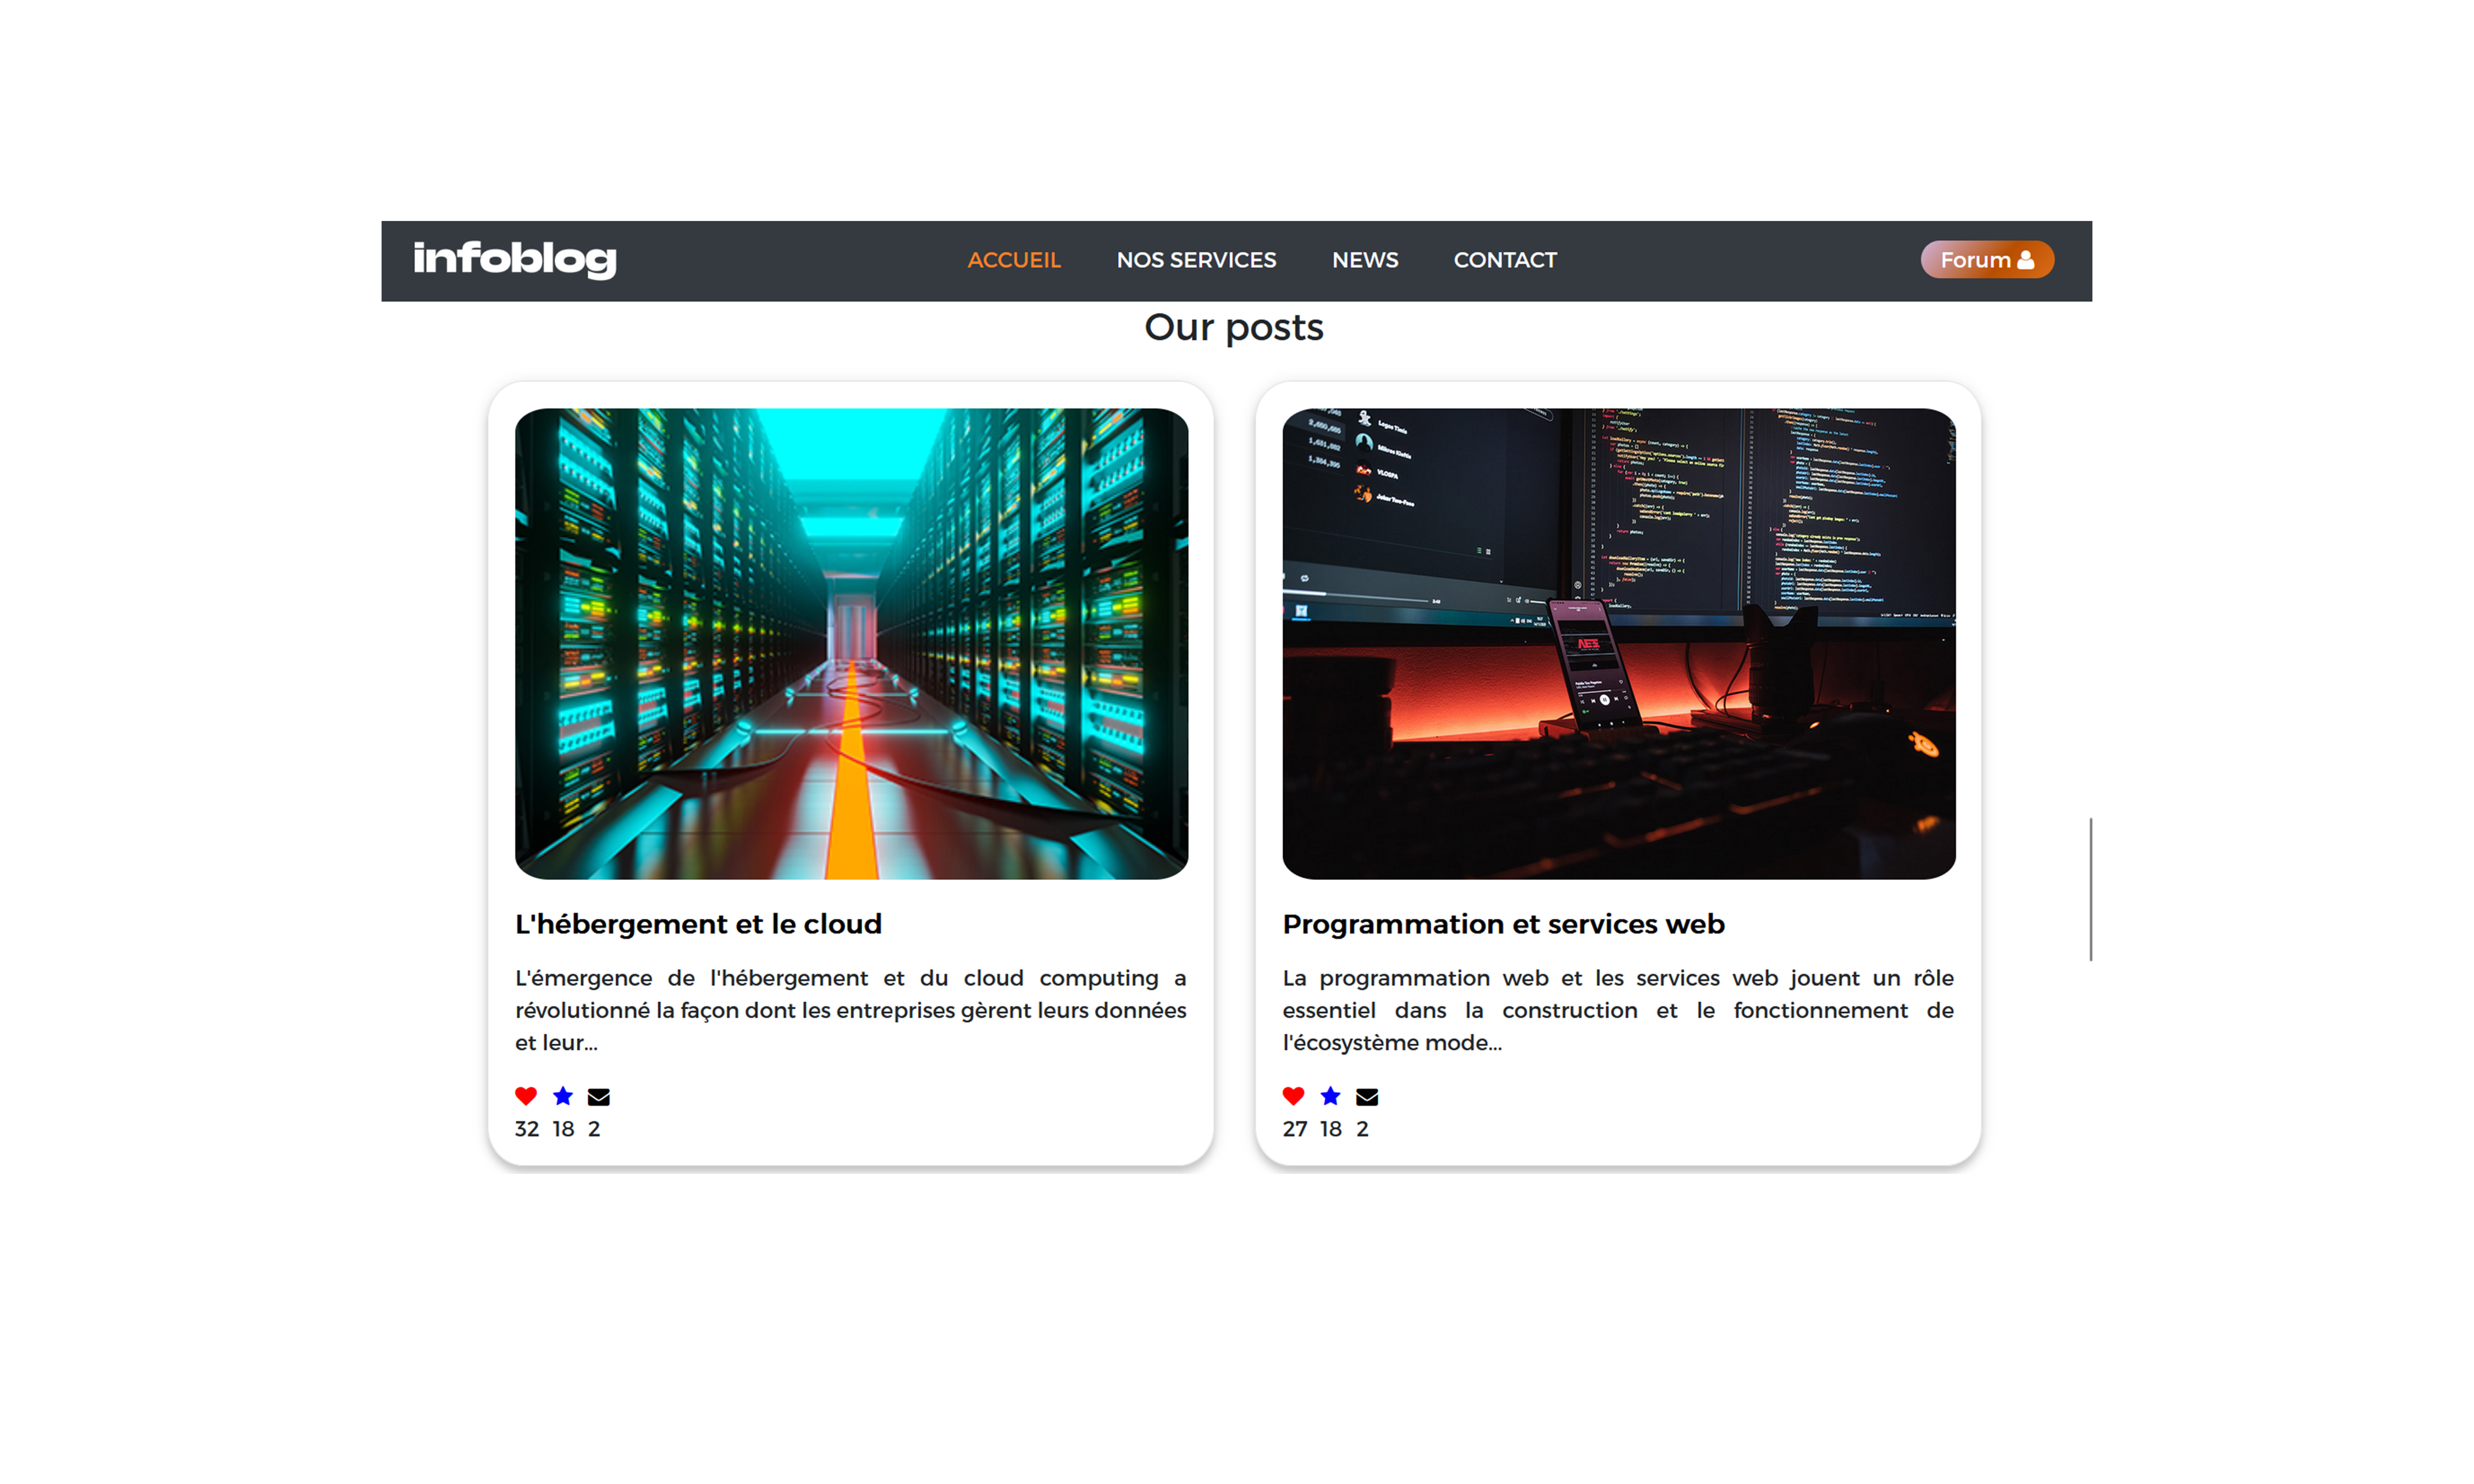Click the like count 32
Image resolution: width=2474 pixels, height=1484 pixels.
tap(526, 1129)
